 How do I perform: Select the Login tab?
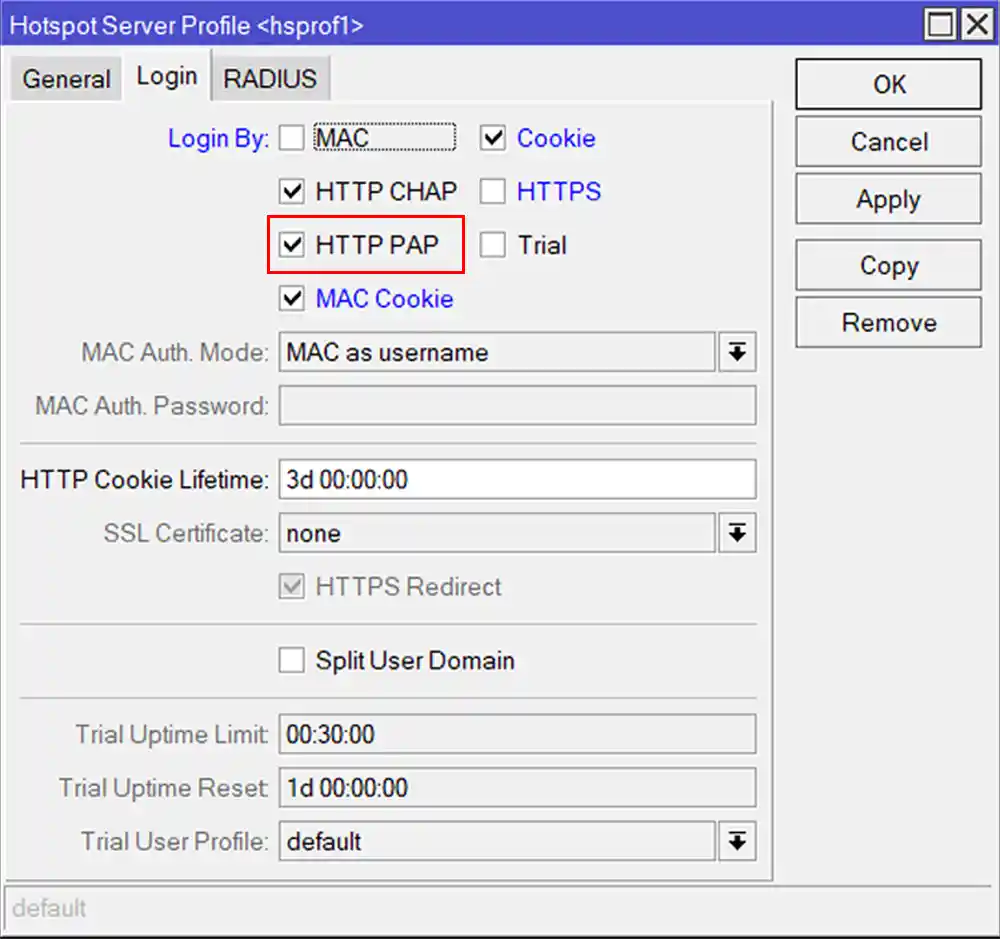(x=166, y=77)
